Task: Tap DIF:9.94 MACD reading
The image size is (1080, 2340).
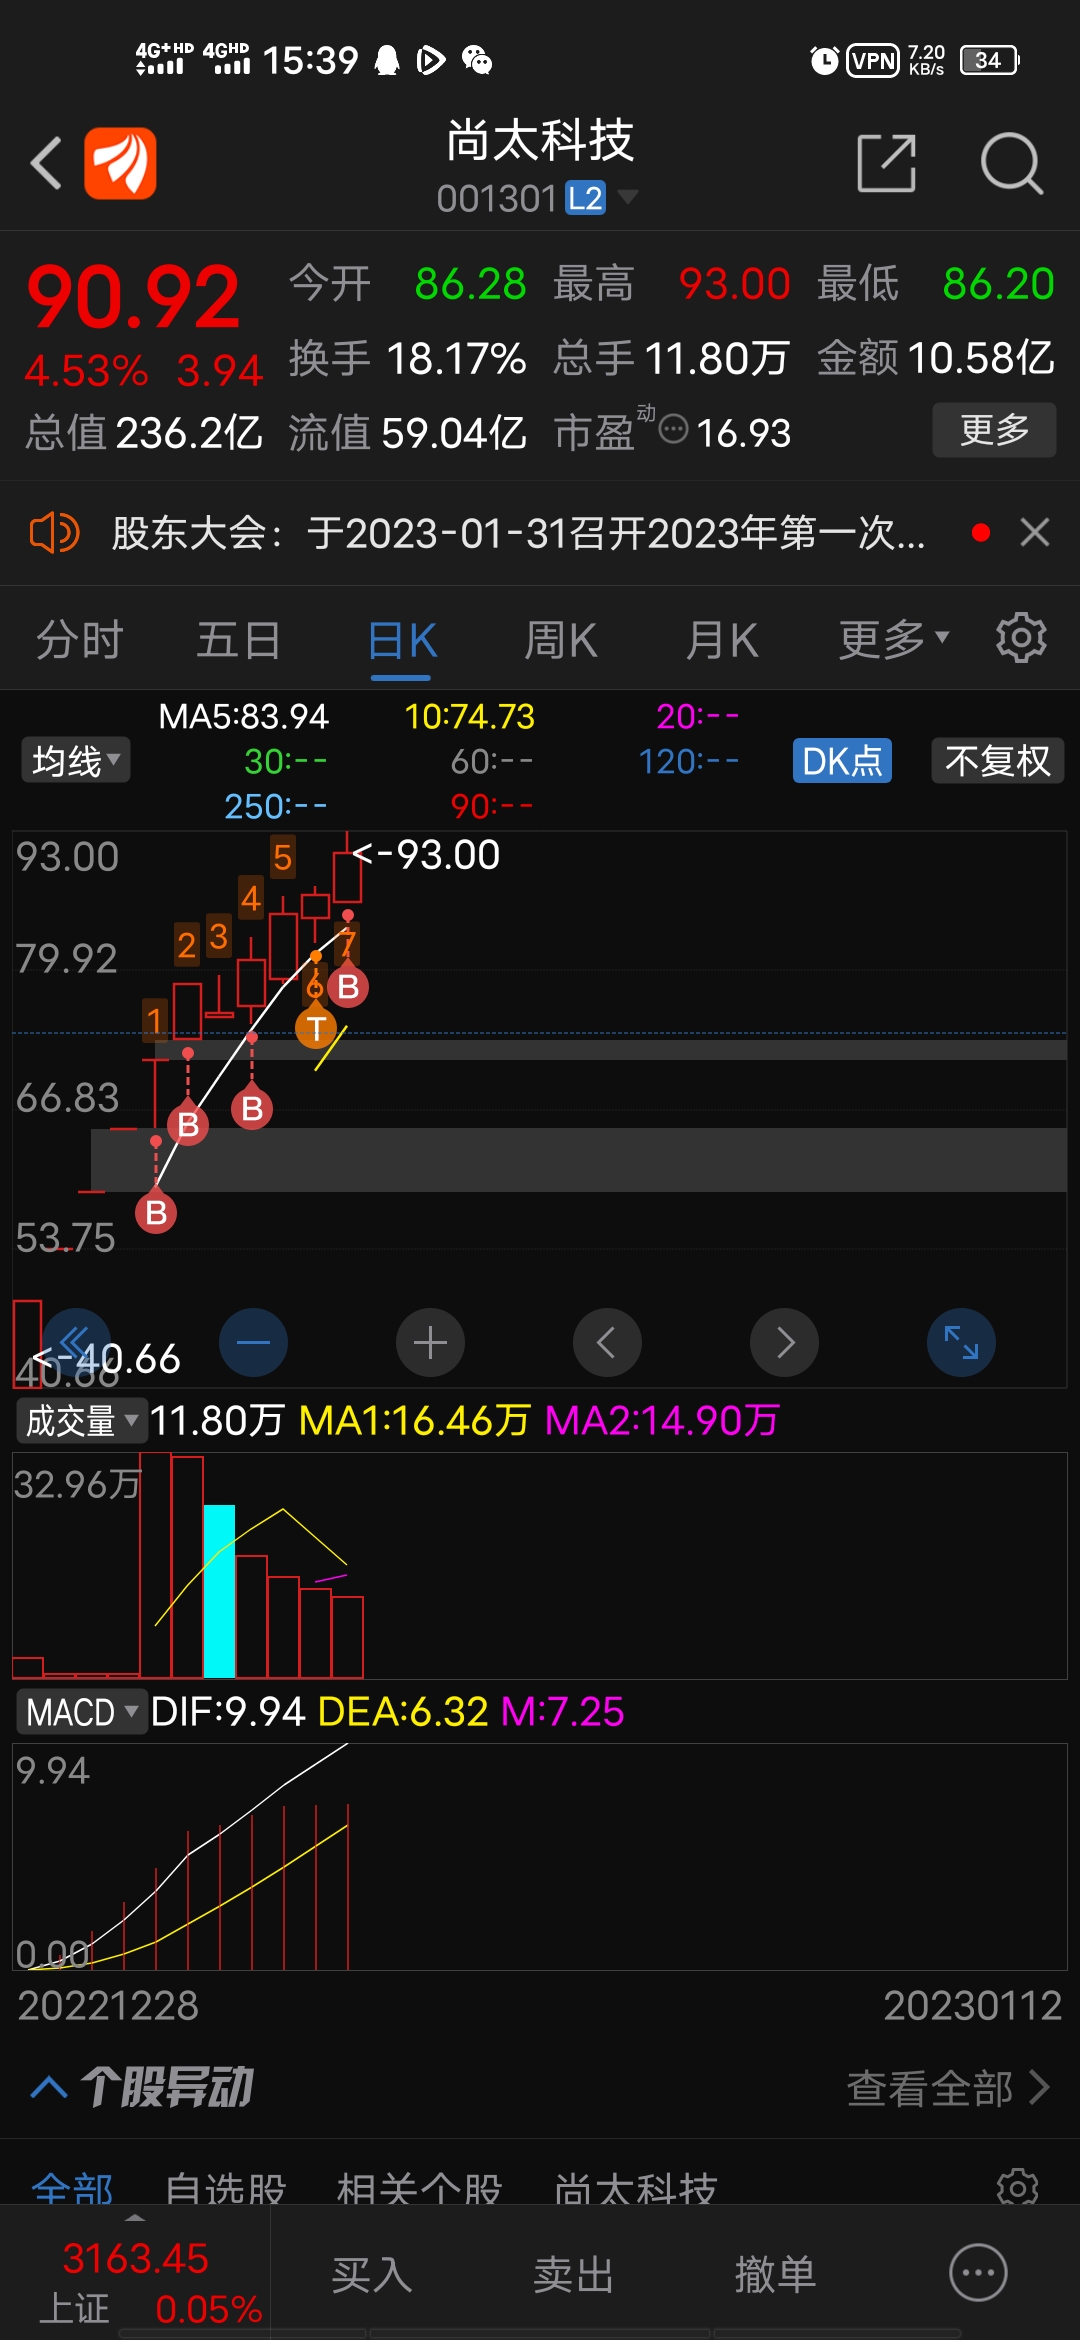Action: 228,1712
